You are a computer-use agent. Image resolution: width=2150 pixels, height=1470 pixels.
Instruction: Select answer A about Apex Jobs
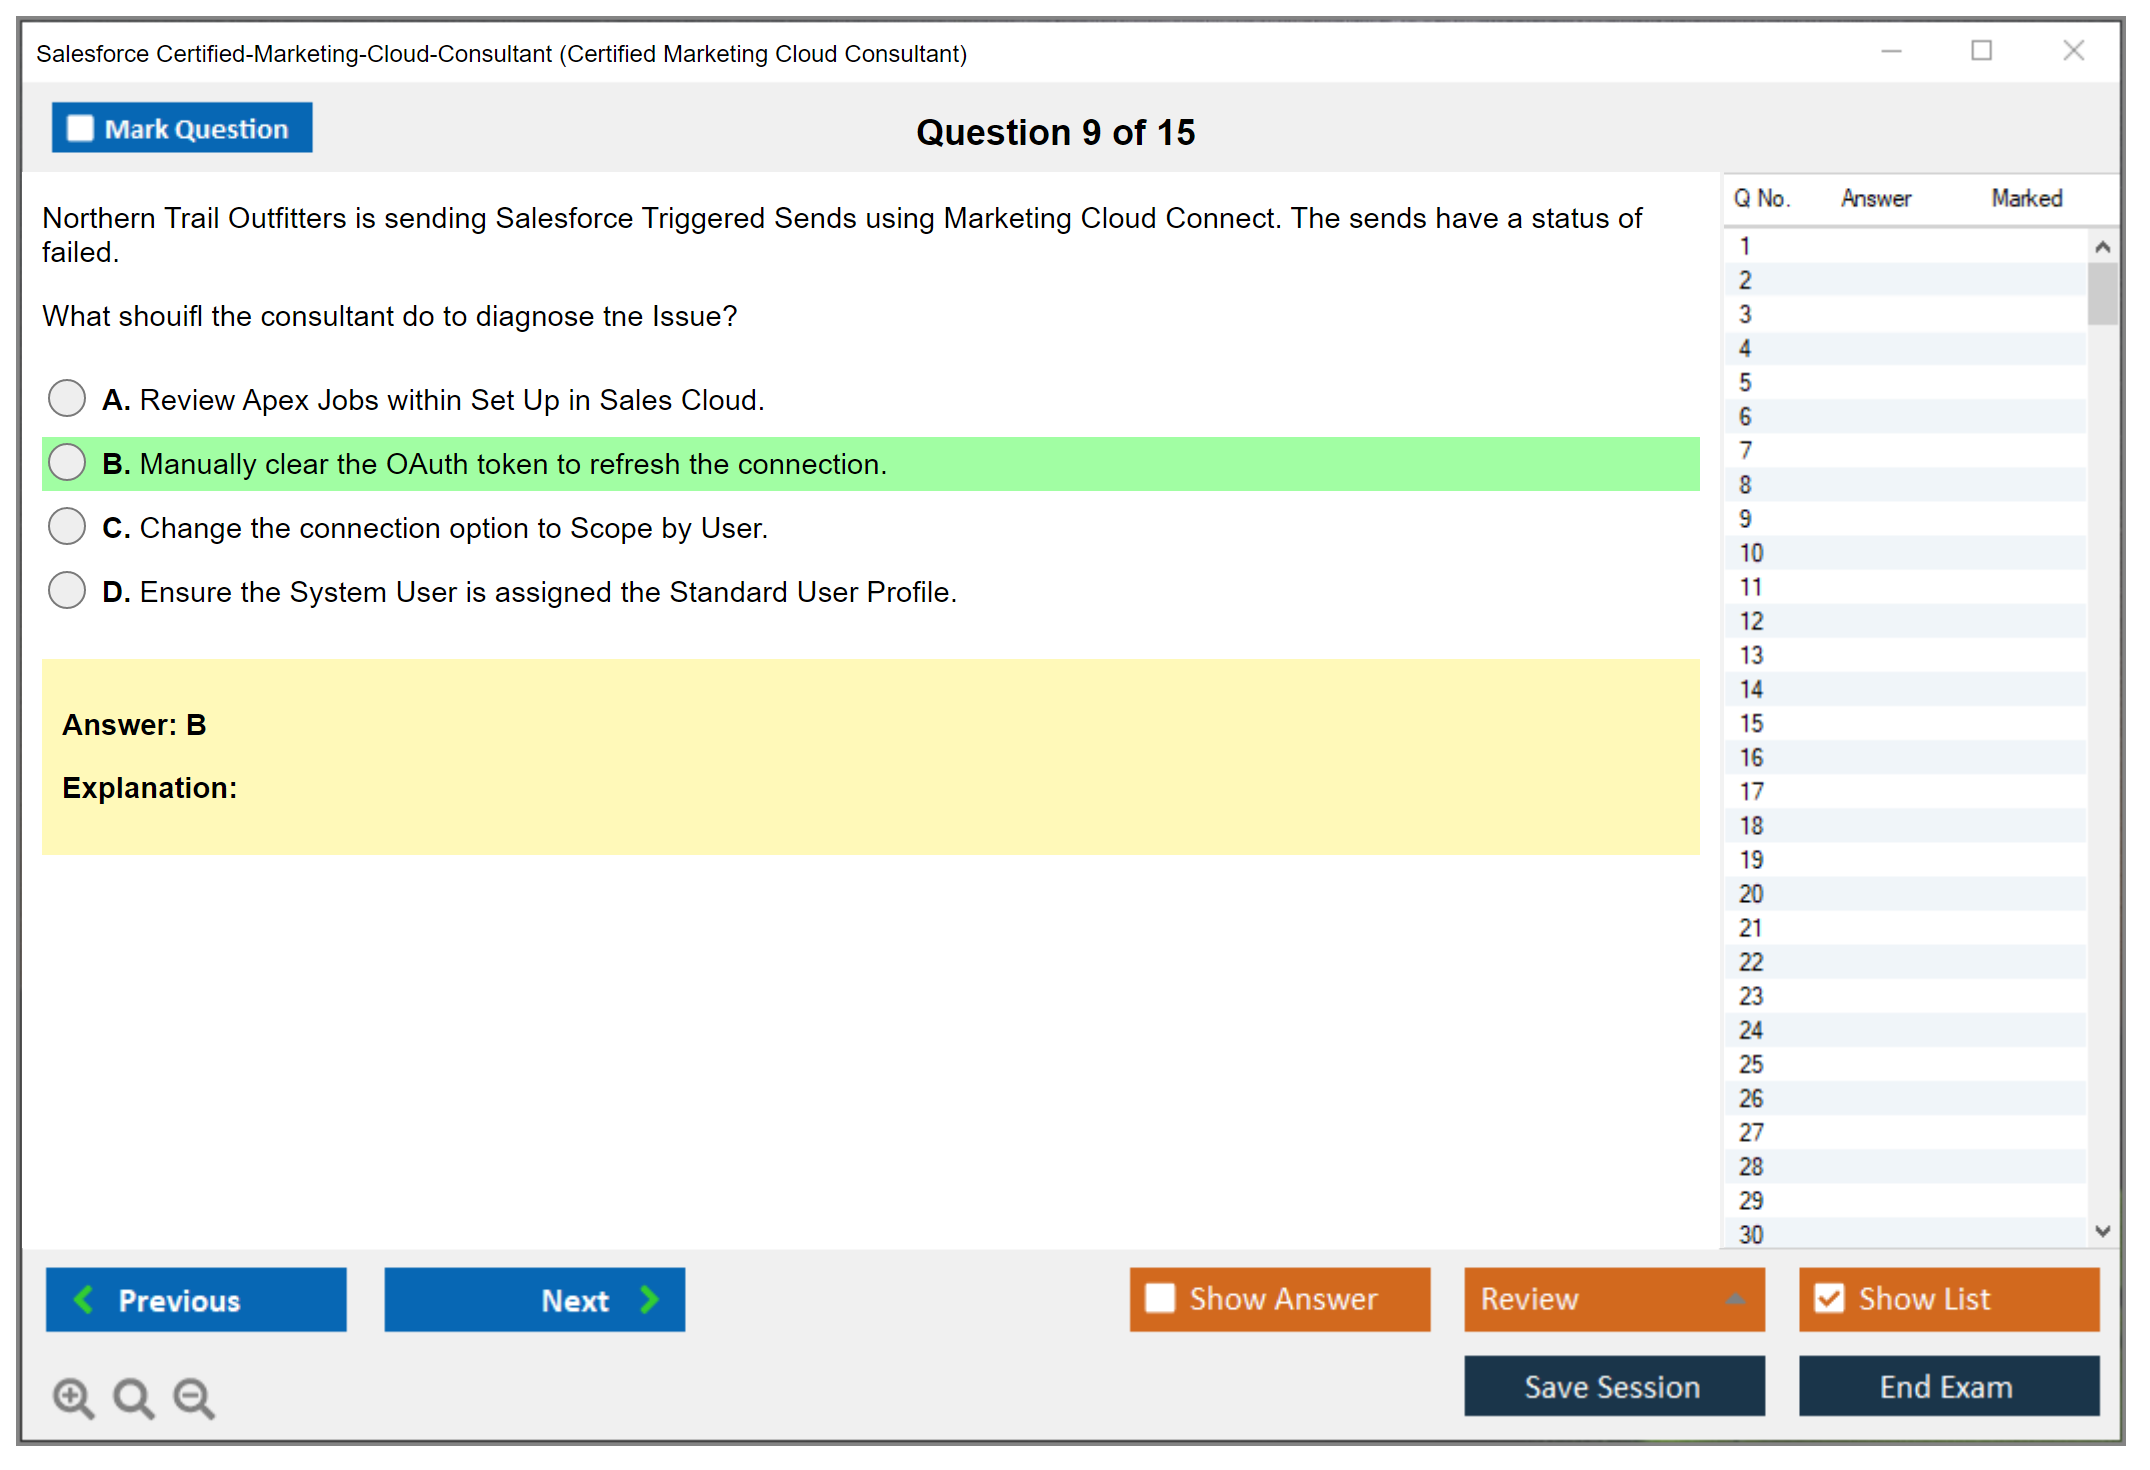point(67,398)
